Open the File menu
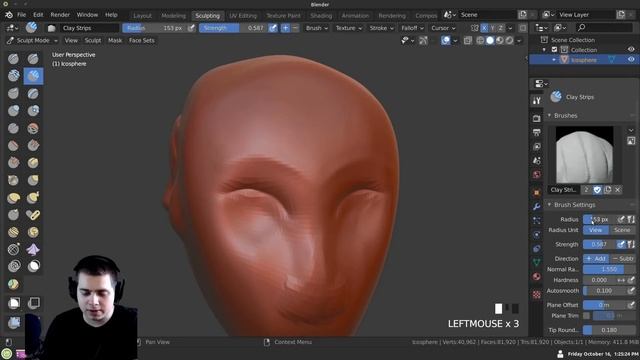Screen dimensions: 640x360 [22, 15]
